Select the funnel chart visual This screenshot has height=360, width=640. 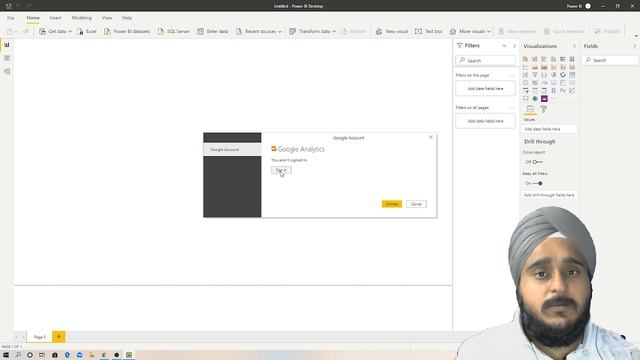pyautogui.click(x=535, y=75)
